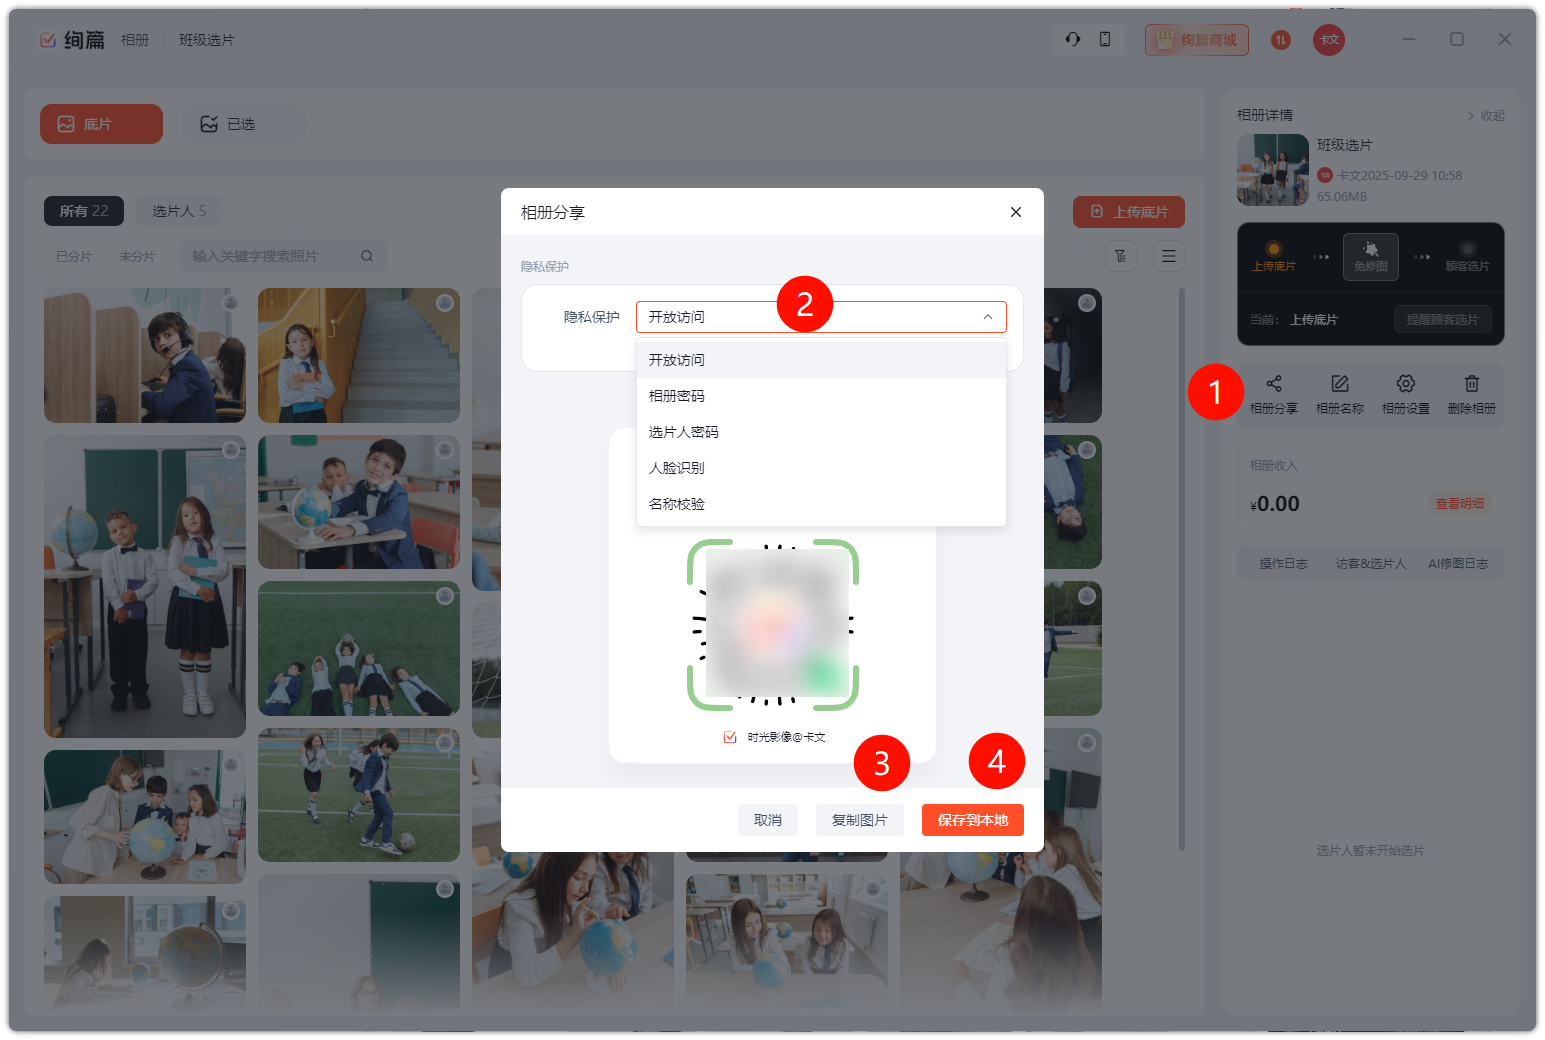Collapse the 隐私保护 dropdown arrow
The width and height of the screenshot is (1545, 1040).
tap(987, 317)
